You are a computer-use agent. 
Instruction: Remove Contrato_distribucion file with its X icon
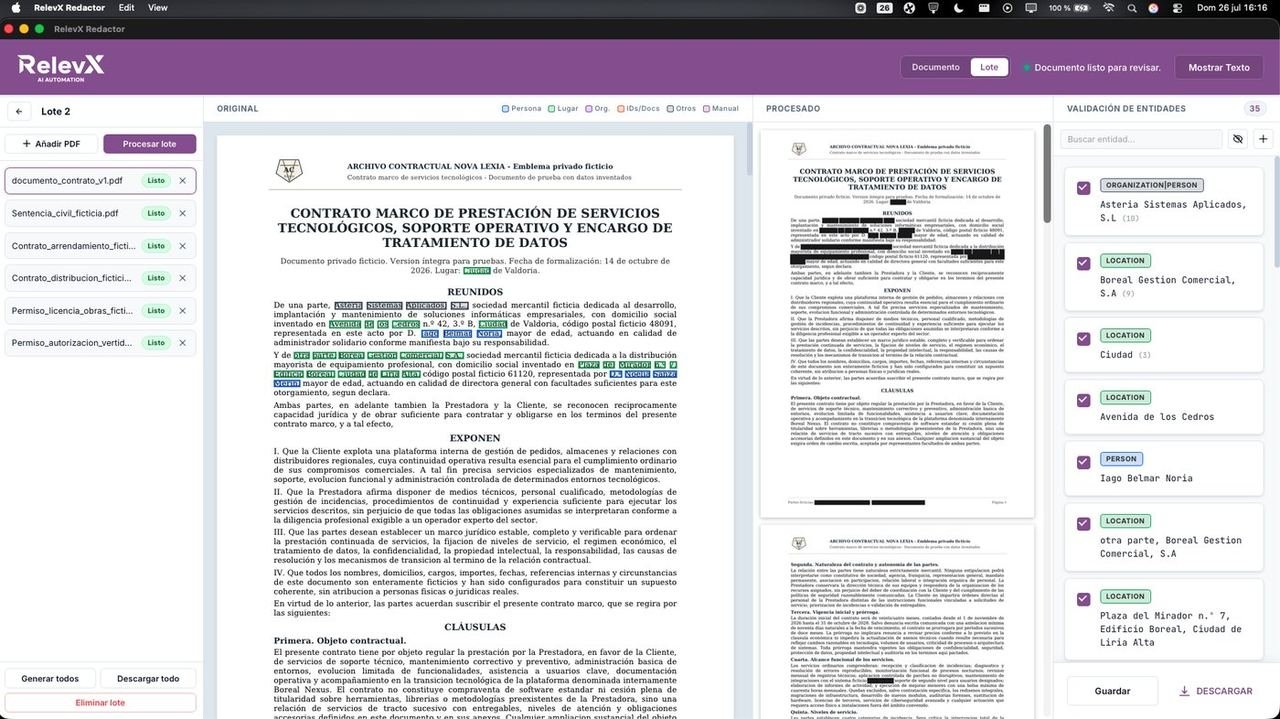pos(182,278)
